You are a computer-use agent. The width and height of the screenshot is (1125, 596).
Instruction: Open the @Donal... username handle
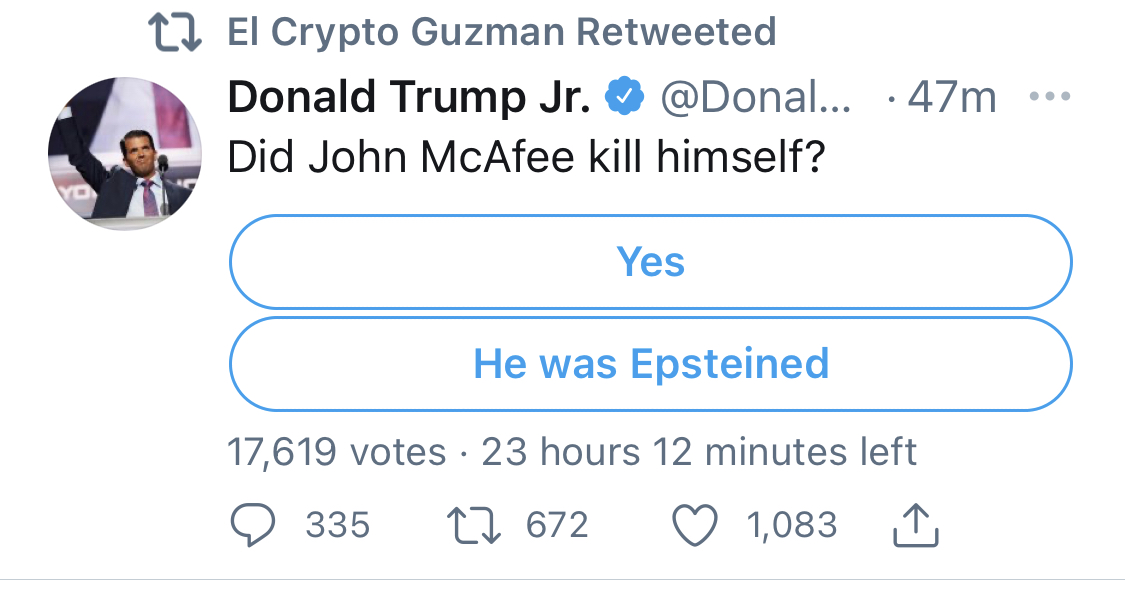(x=755, y=98)
